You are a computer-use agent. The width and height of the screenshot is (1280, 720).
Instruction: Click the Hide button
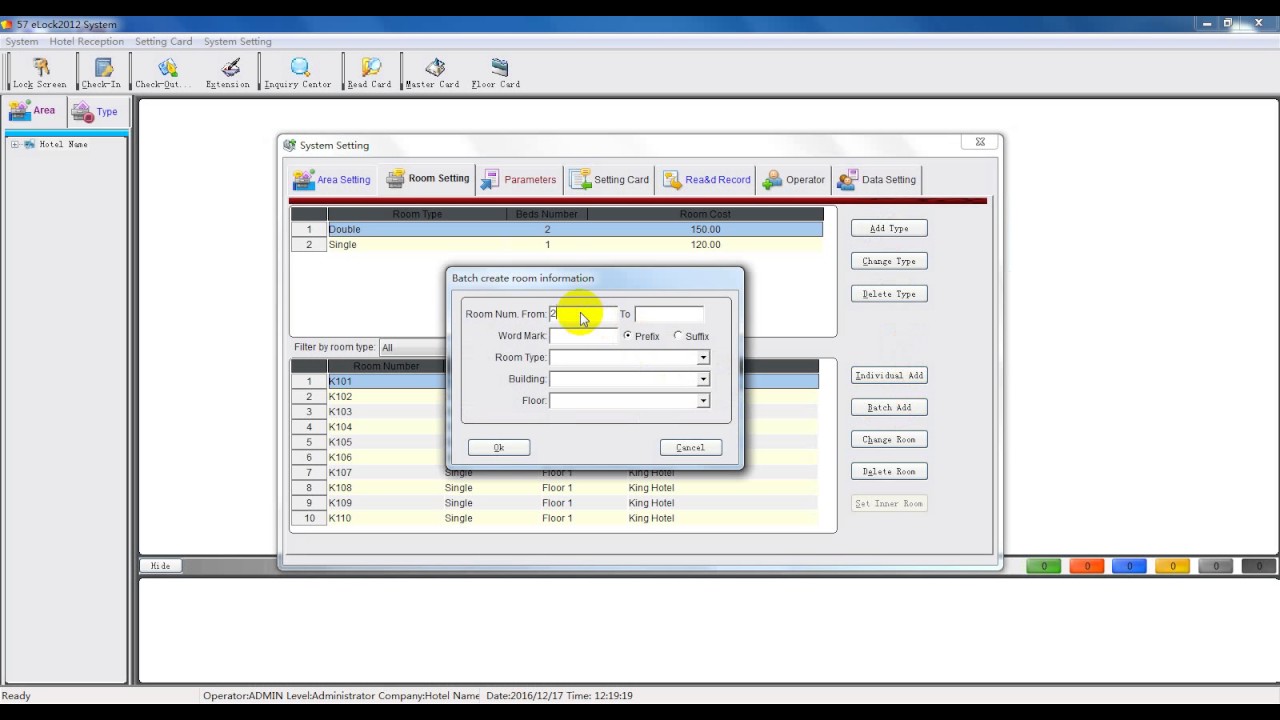point(160,566)
